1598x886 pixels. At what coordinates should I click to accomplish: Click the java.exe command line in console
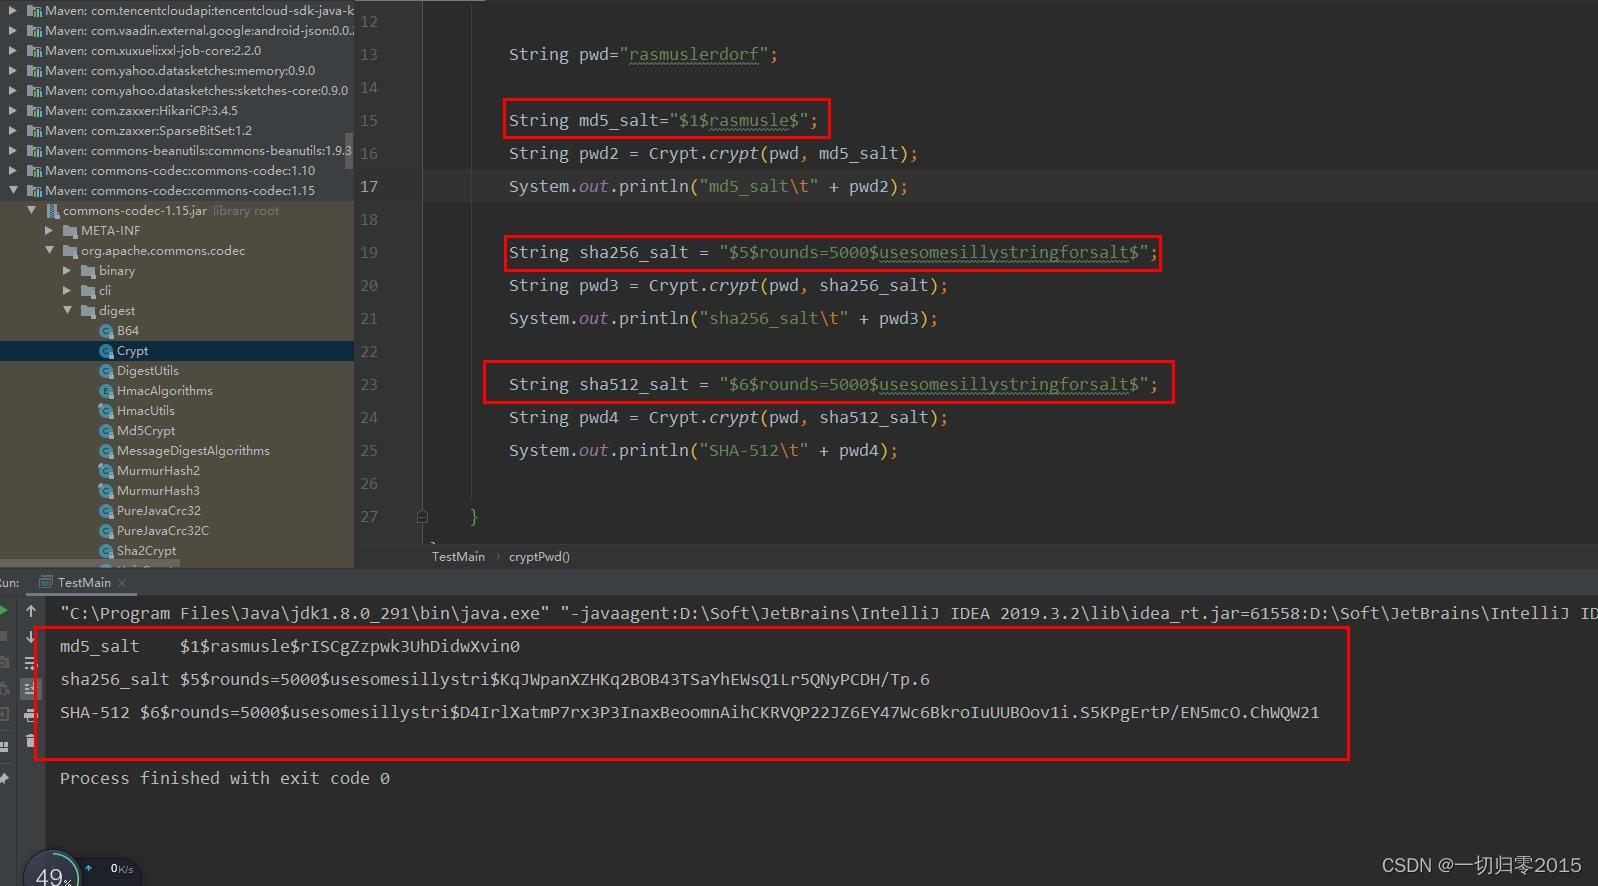click(x=828, y=613)
